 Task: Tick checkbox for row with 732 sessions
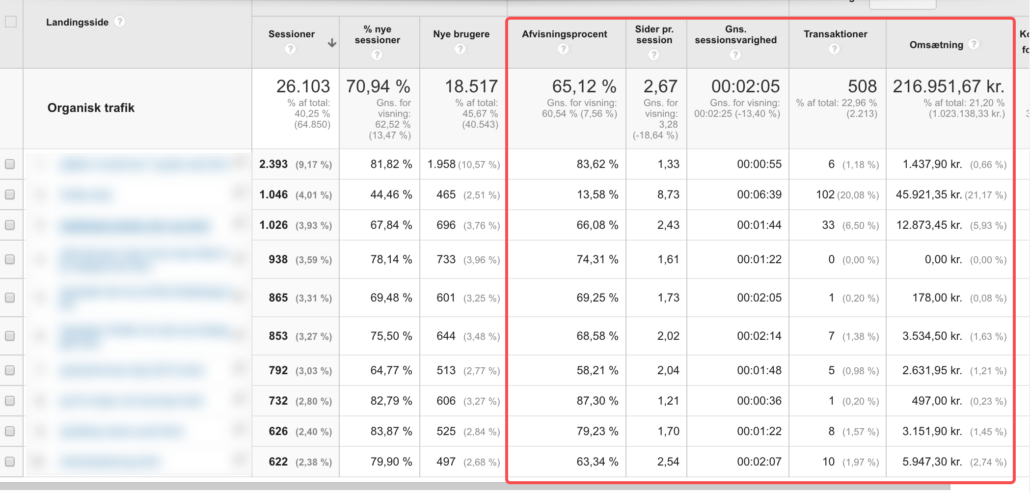pos(10,401)
